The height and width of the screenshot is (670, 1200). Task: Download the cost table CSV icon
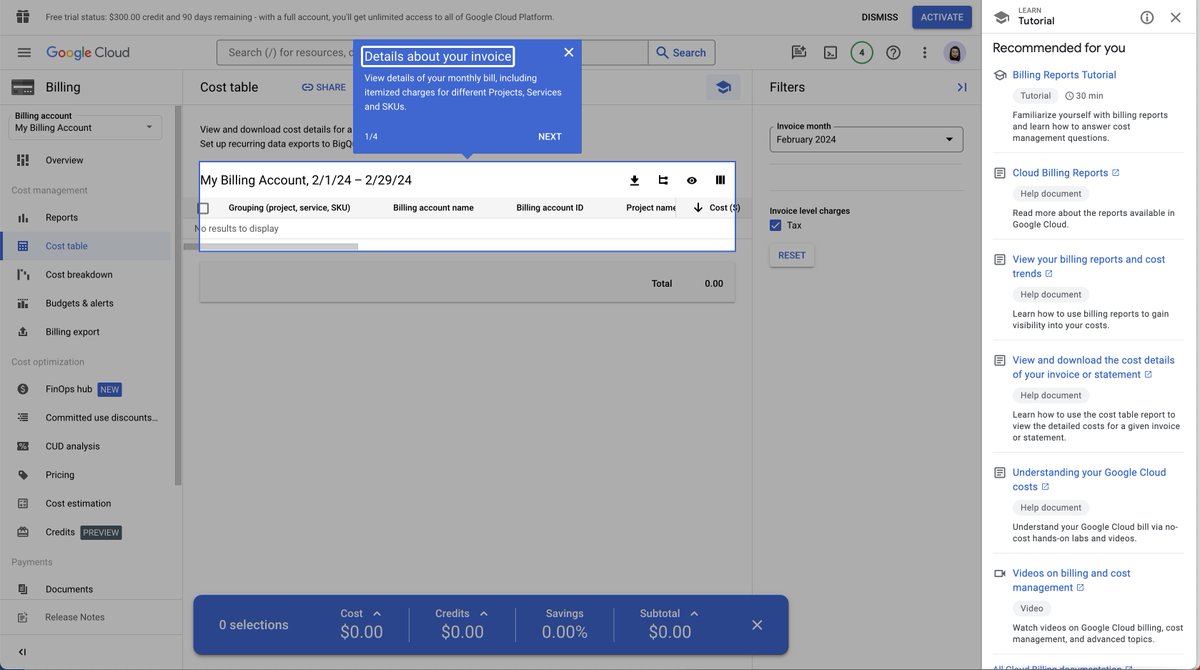(x=634, y=180)
